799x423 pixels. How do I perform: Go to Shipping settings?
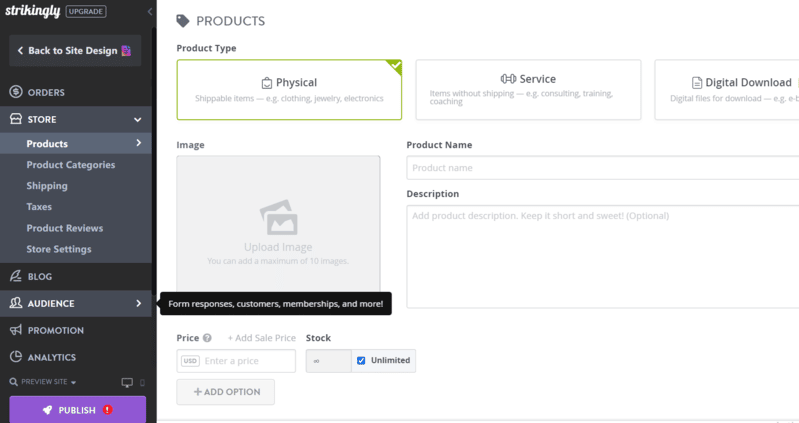point(47,186)
